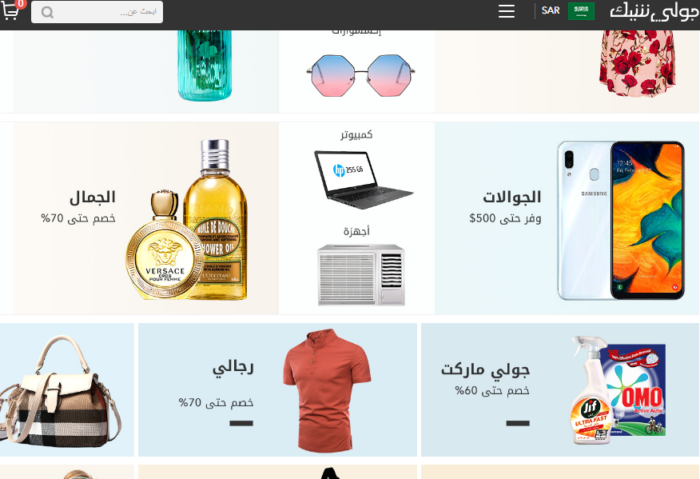Screen dimensions: 700x479
Task: Click the search magnifier icon
Action: tap(47, 12)
